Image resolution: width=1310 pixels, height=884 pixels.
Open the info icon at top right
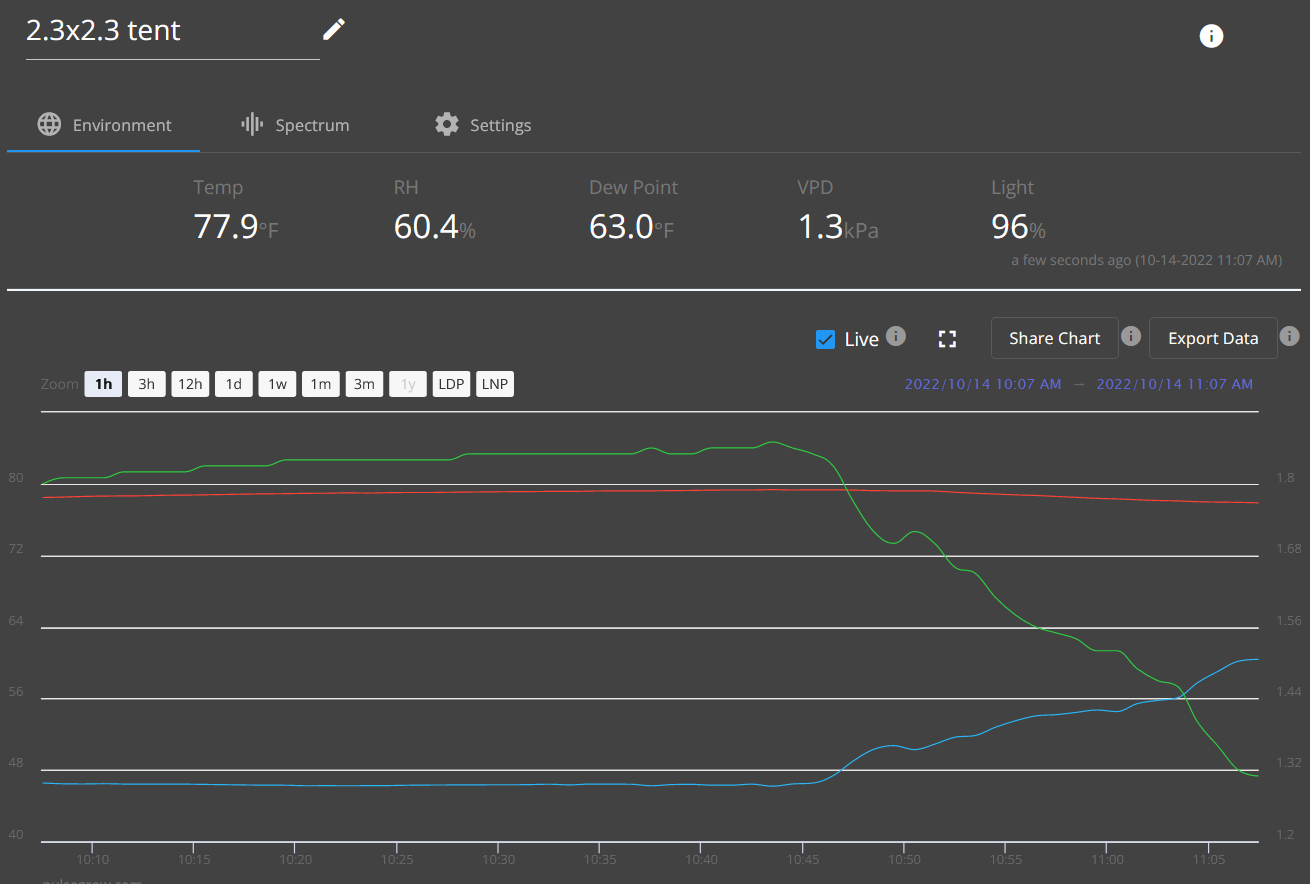(1211, 36)
